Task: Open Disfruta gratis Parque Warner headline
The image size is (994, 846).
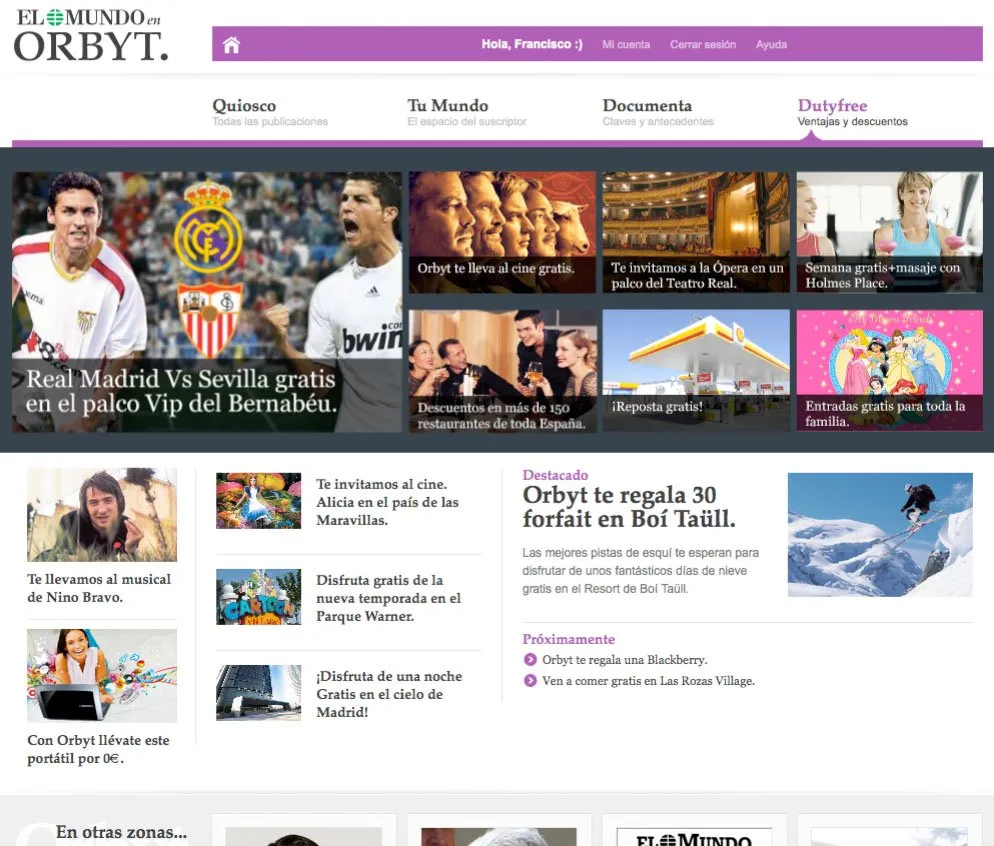Action: click(x=389, y=598)
